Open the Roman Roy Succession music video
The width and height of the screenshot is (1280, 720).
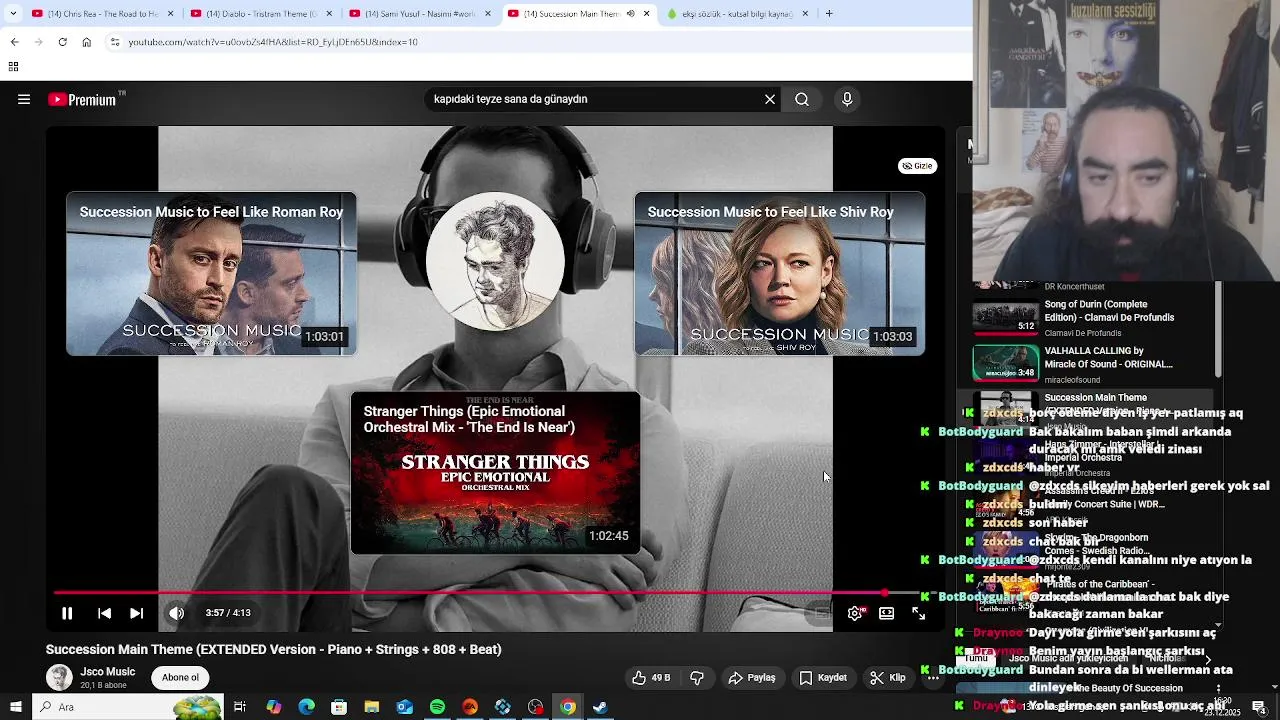pyautogui.click(x=211, y=274)
